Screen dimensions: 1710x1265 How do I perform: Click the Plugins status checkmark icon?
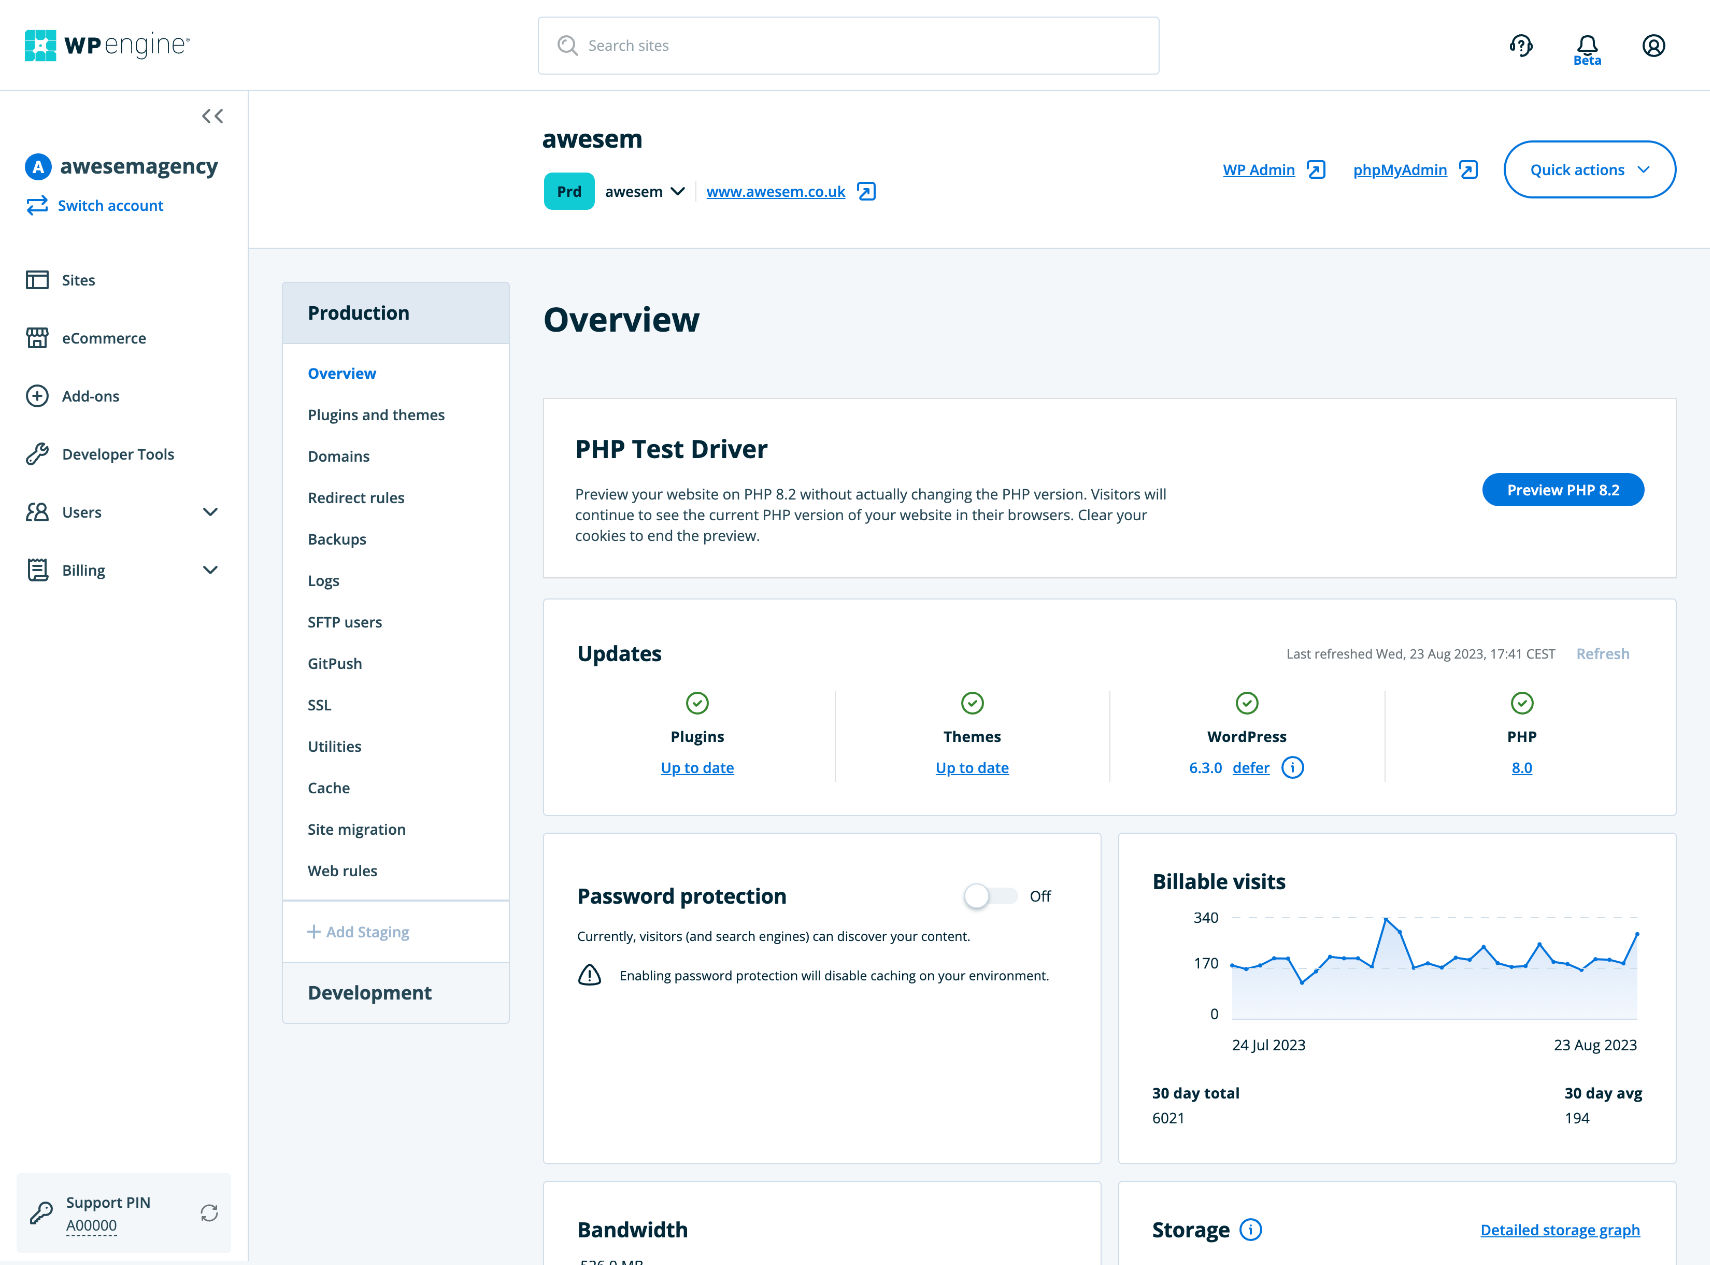click(697, 703)
